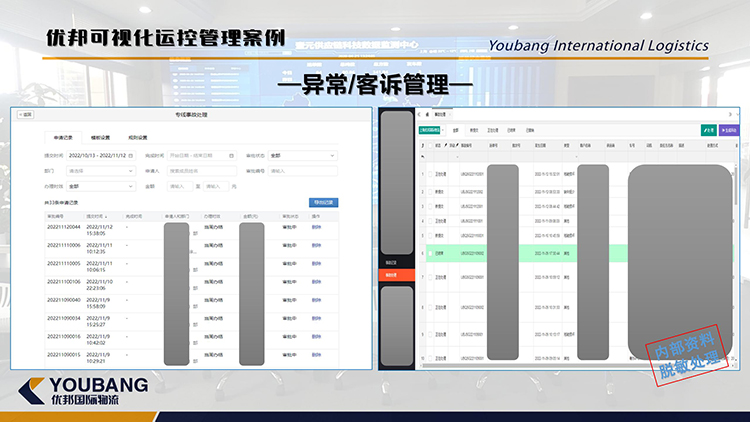Check the checkbox of row 5 in right table
The height and width of the screenshot is (422, 750).
(x=430, y=235)
